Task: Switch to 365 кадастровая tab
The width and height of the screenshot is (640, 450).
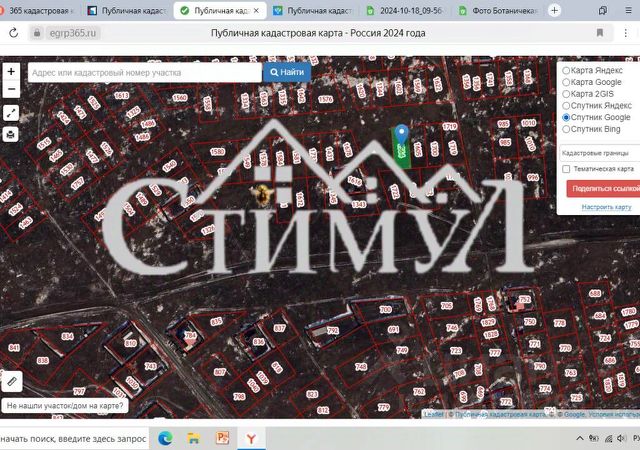Action: 39,11
